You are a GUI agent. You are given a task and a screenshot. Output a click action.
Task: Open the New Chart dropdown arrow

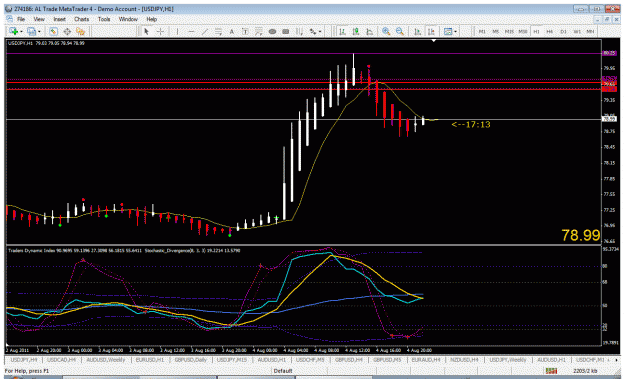click(x=21, y=31)
